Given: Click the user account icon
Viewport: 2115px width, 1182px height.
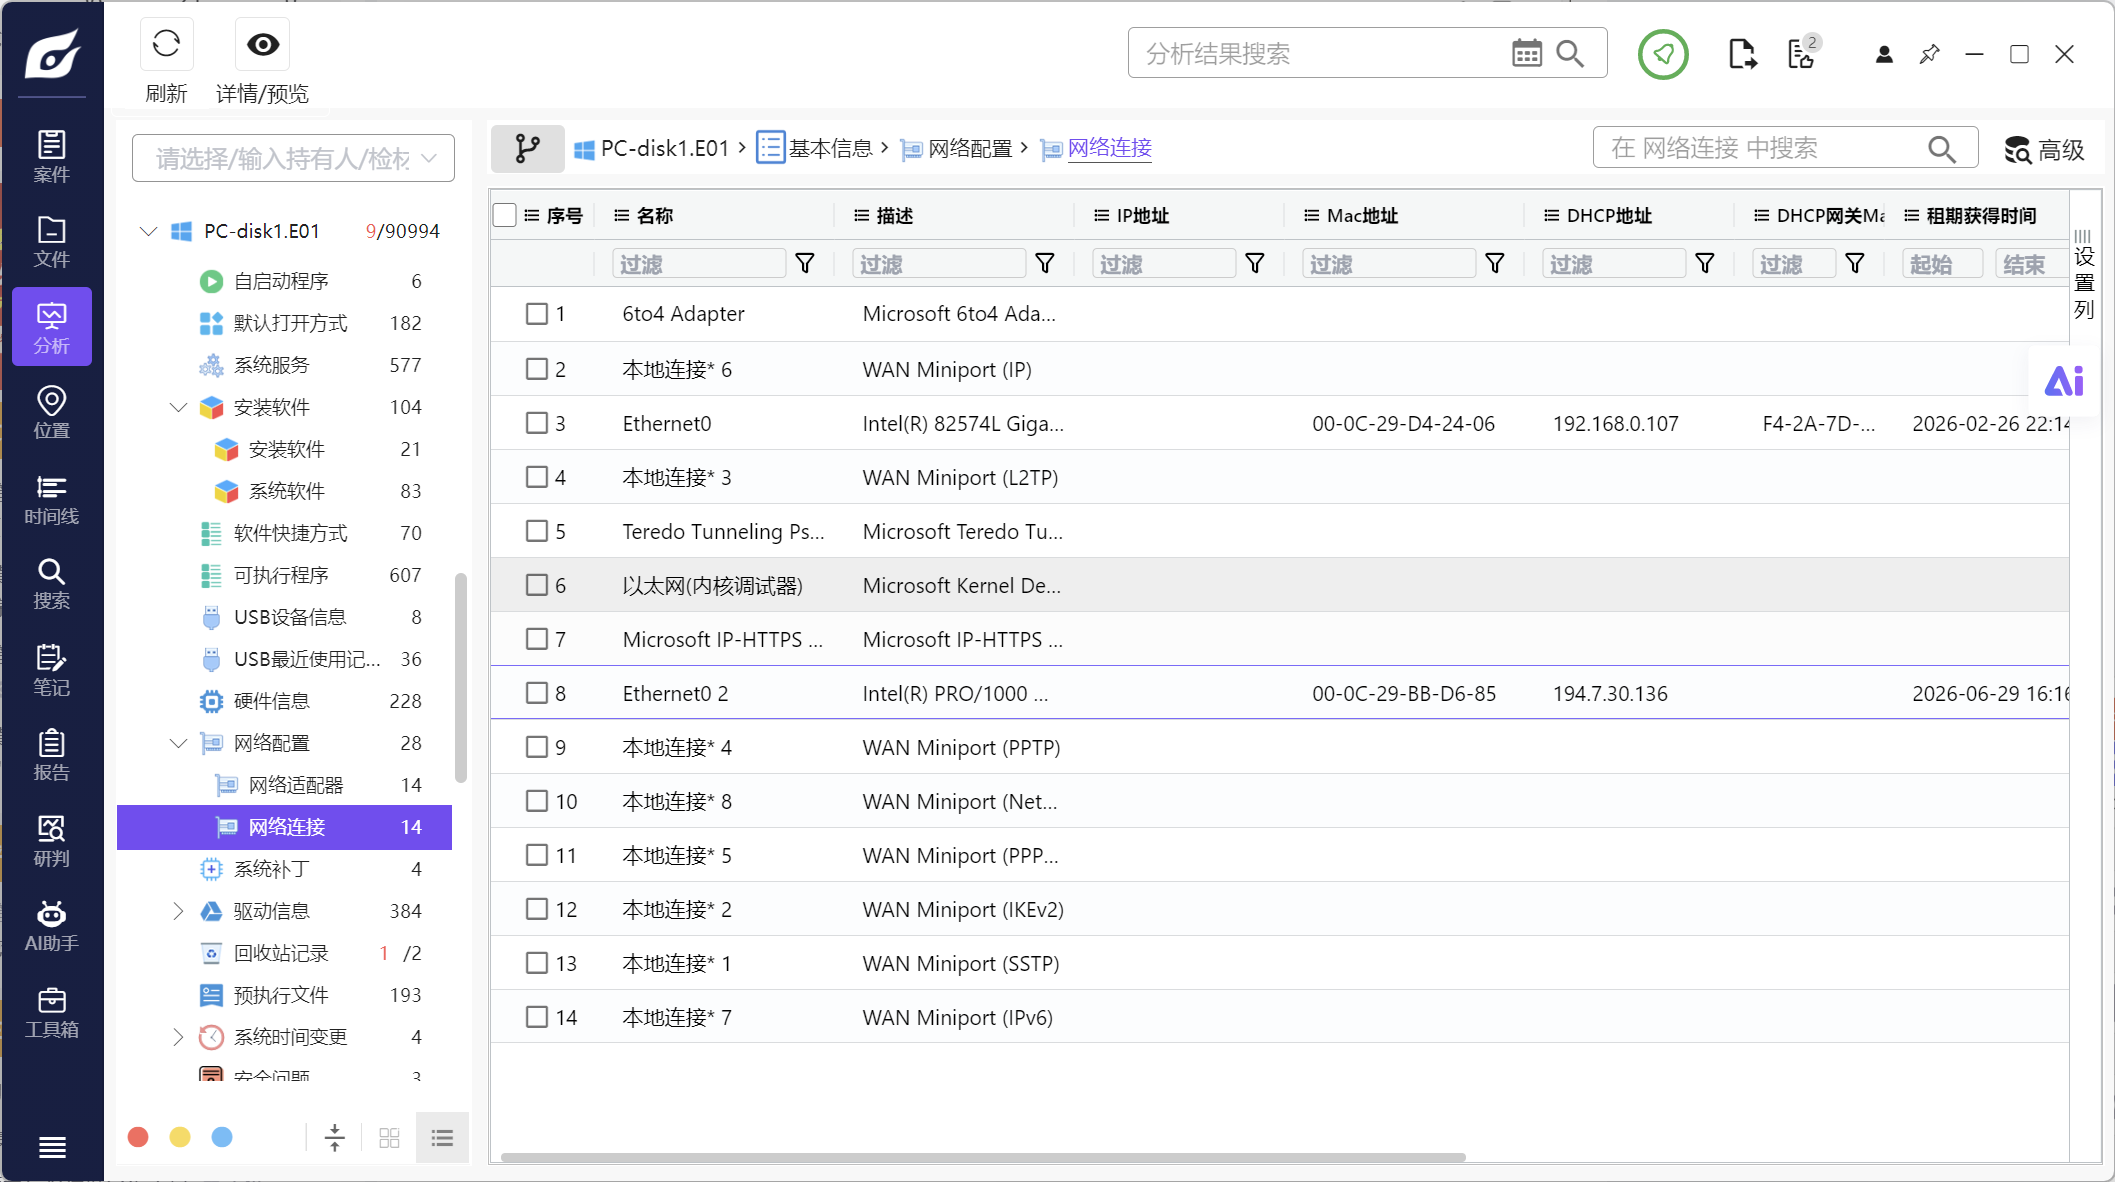Looking at the screenshot, I should [1884, 54].
